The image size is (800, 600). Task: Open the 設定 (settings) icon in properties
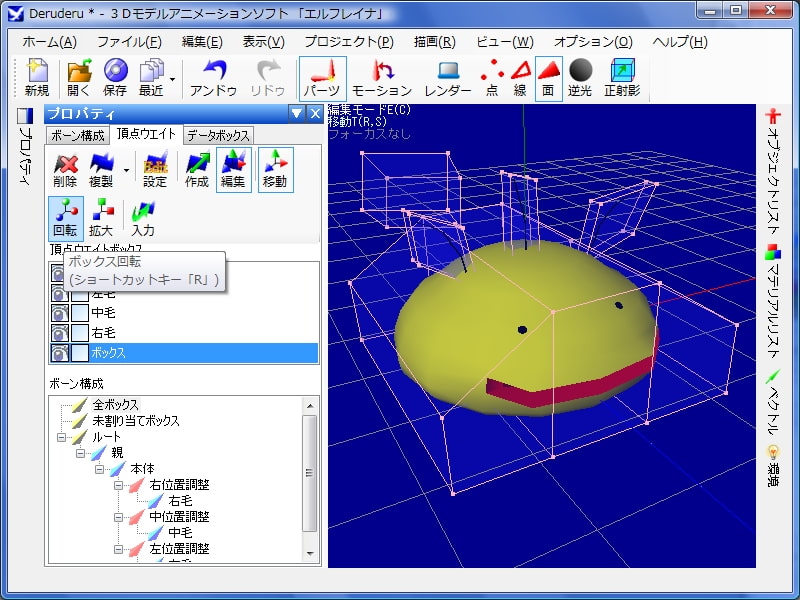[155, 169]
